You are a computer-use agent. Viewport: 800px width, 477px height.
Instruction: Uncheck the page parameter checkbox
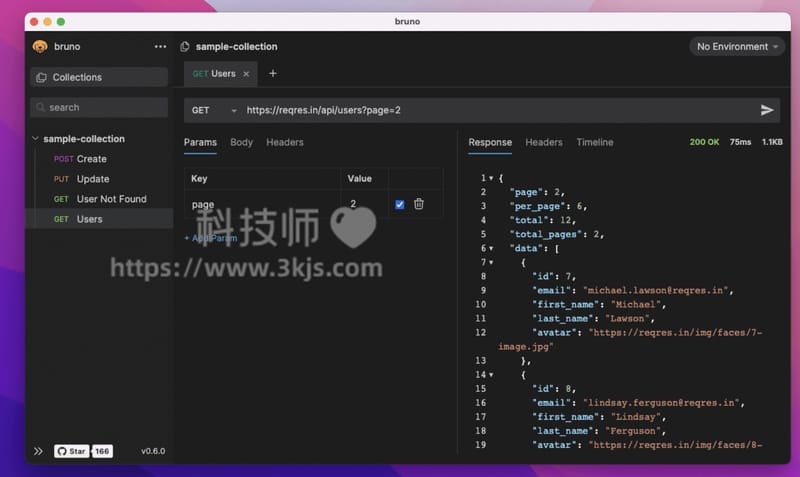click(399, 204)
